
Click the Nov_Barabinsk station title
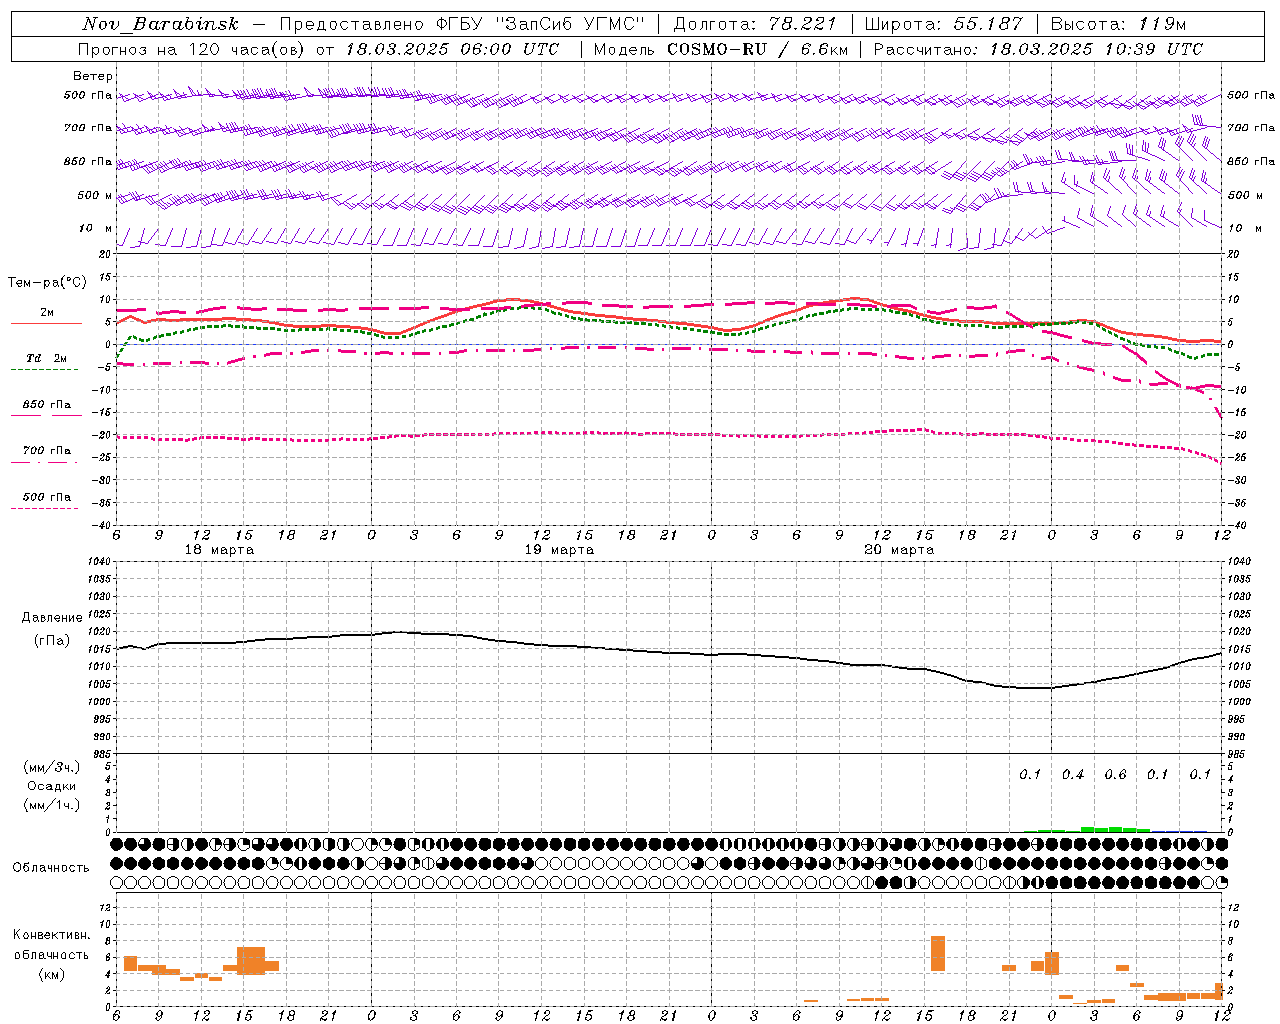click(x=161, y=24)
